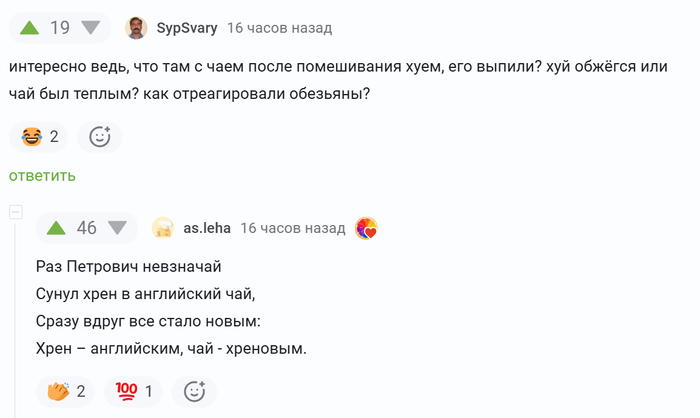The height and width of the screenshot is (418, 700).
Task: Click the rating count 46
Action: pos(87,228)
